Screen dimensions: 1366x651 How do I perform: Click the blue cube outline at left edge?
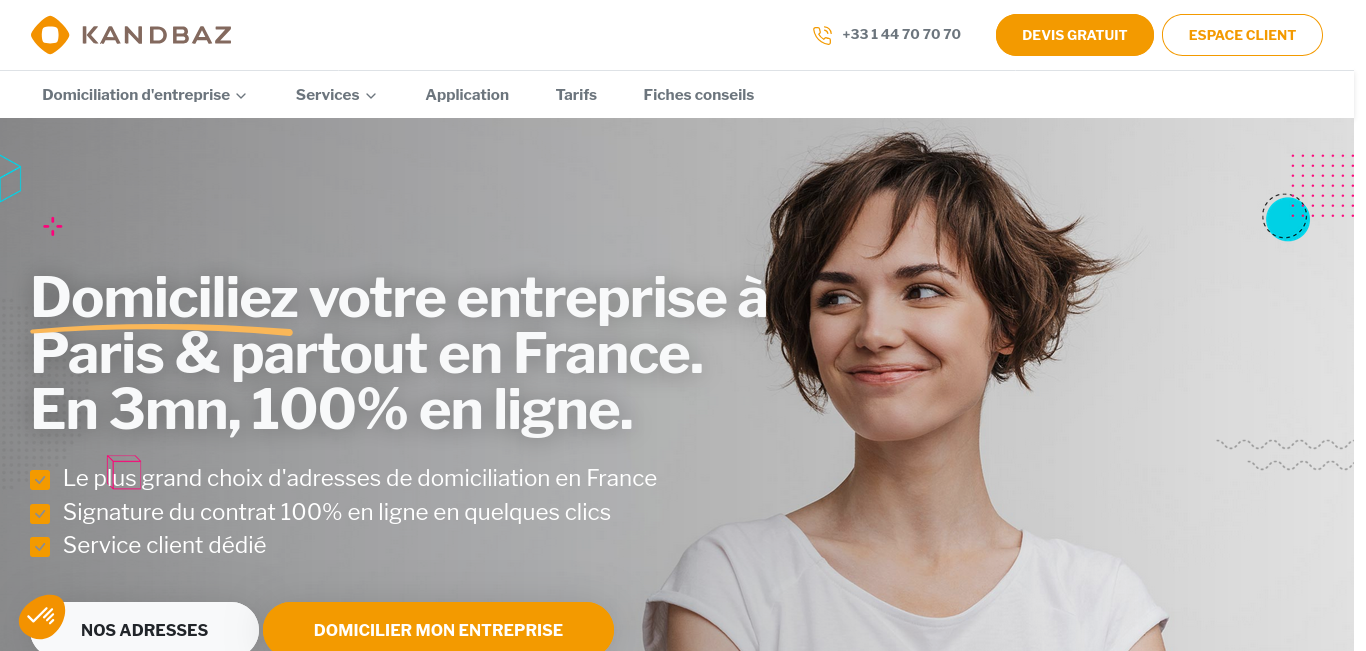coord(9,178)
